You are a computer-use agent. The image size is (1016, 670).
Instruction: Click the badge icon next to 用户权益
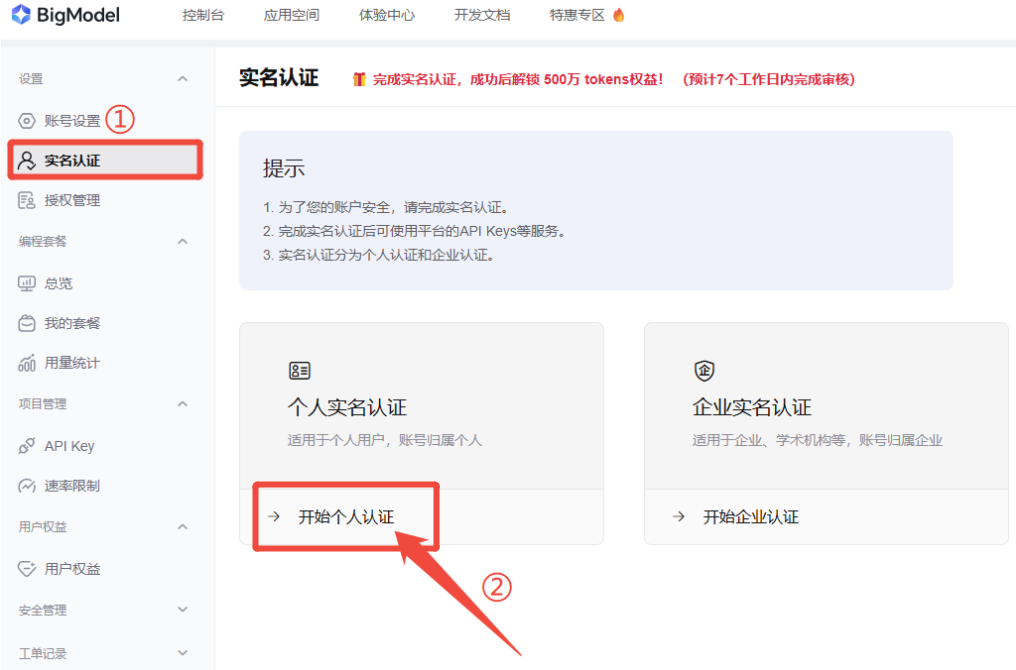tap(28, 567)
